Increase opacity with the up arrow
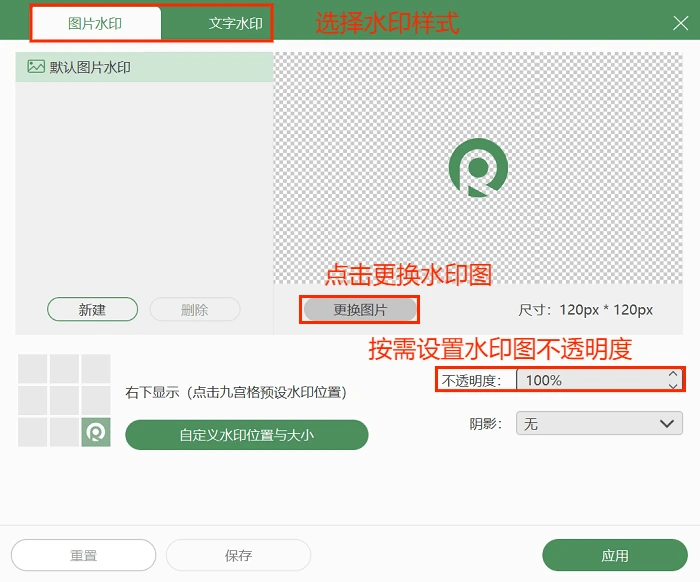The width and height of the screenshot is (700, 582). point(673,374)
